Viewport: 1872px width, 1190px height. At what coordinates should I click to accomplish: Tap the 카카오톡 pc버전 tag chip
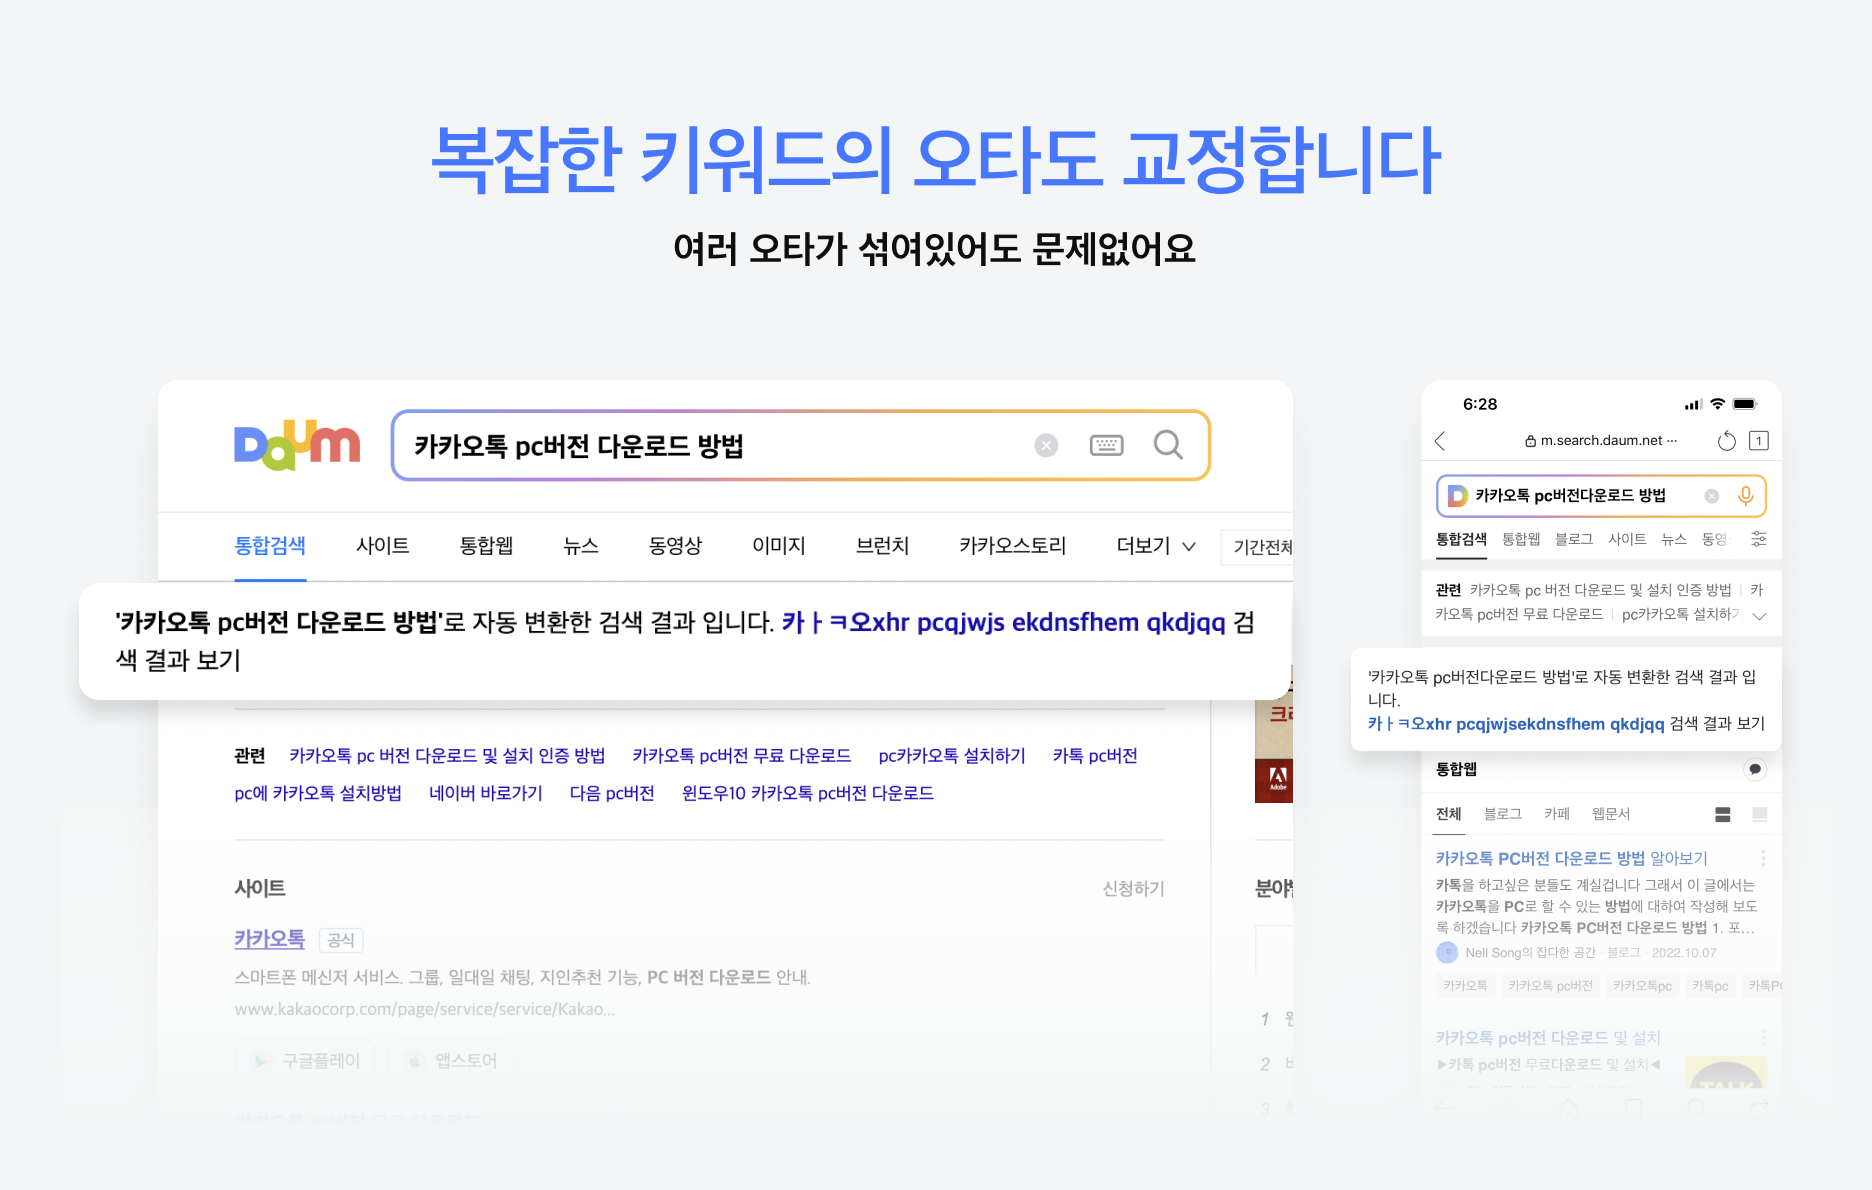point(1550,986)
